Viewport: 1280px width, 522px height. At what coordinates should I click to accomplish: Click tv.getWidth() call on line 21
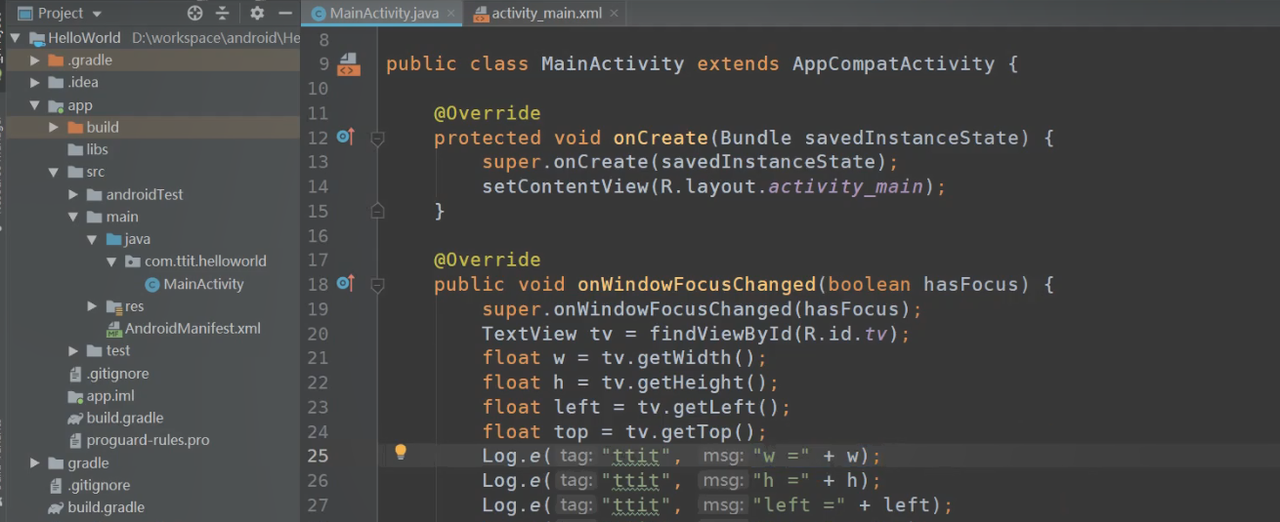[x=678, y=358]
